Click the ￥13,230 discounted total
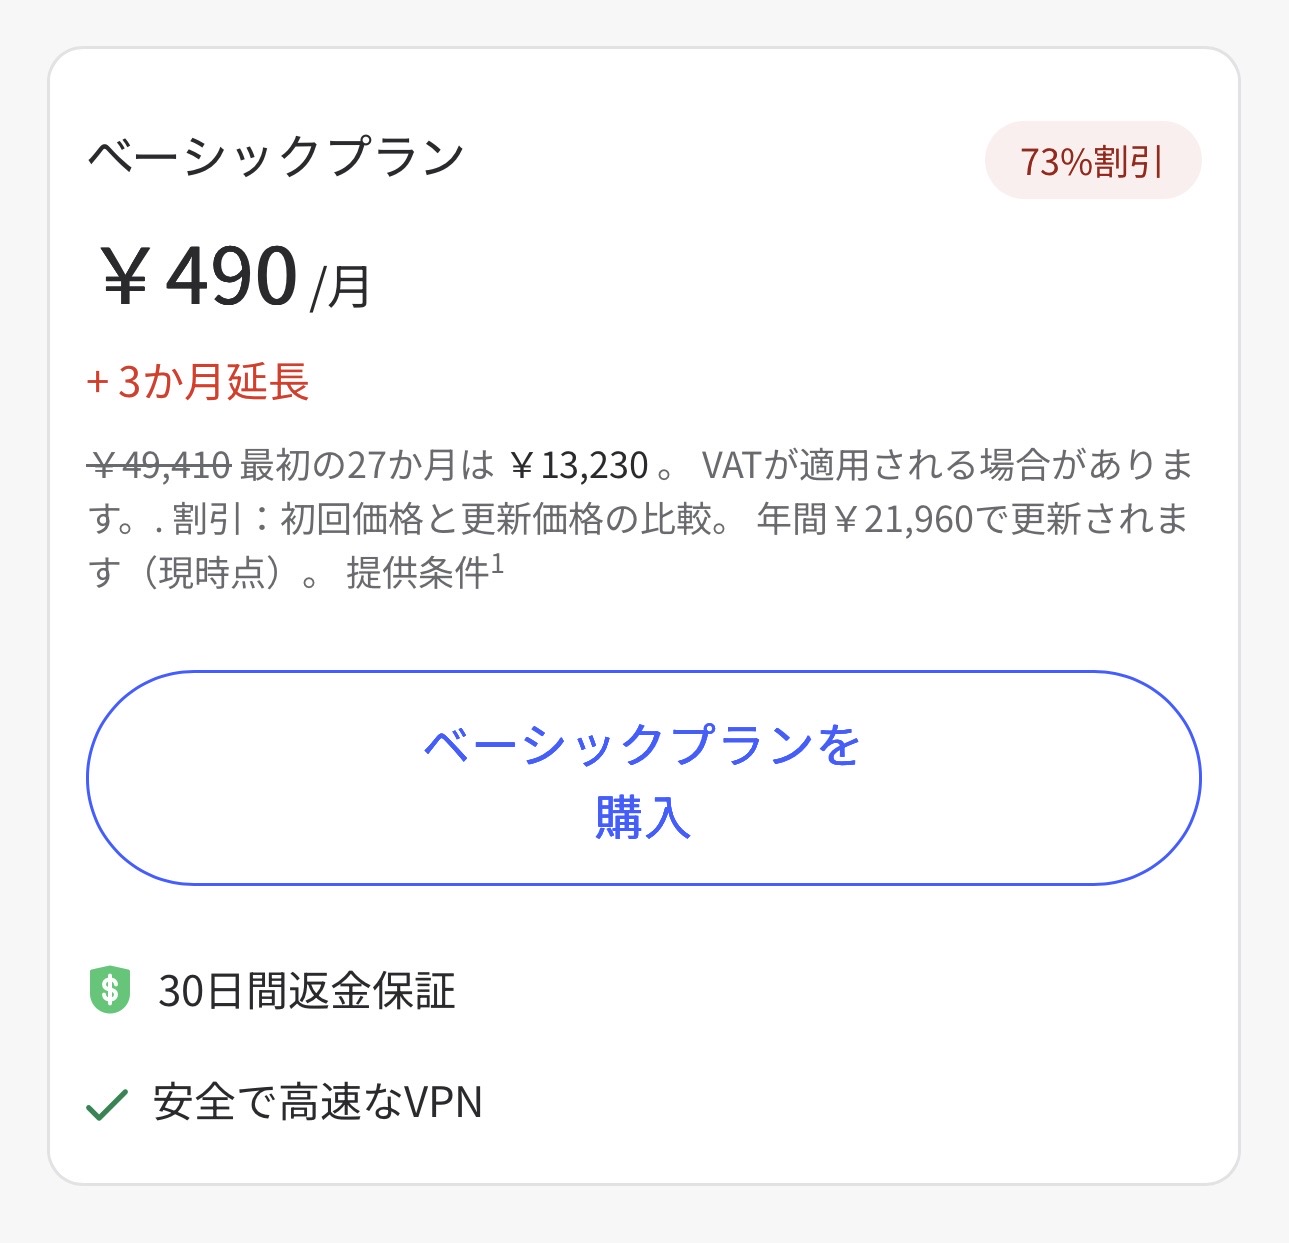The width and height of the screenshot is (1289, 1243). pos(579,465)
